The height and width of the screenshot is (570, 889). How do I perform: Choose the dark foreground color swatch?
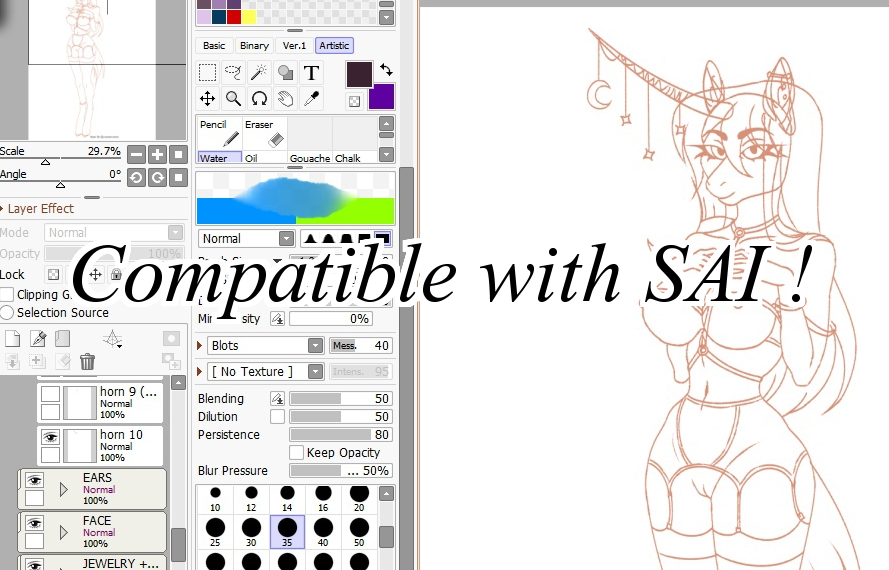(359, 74)
